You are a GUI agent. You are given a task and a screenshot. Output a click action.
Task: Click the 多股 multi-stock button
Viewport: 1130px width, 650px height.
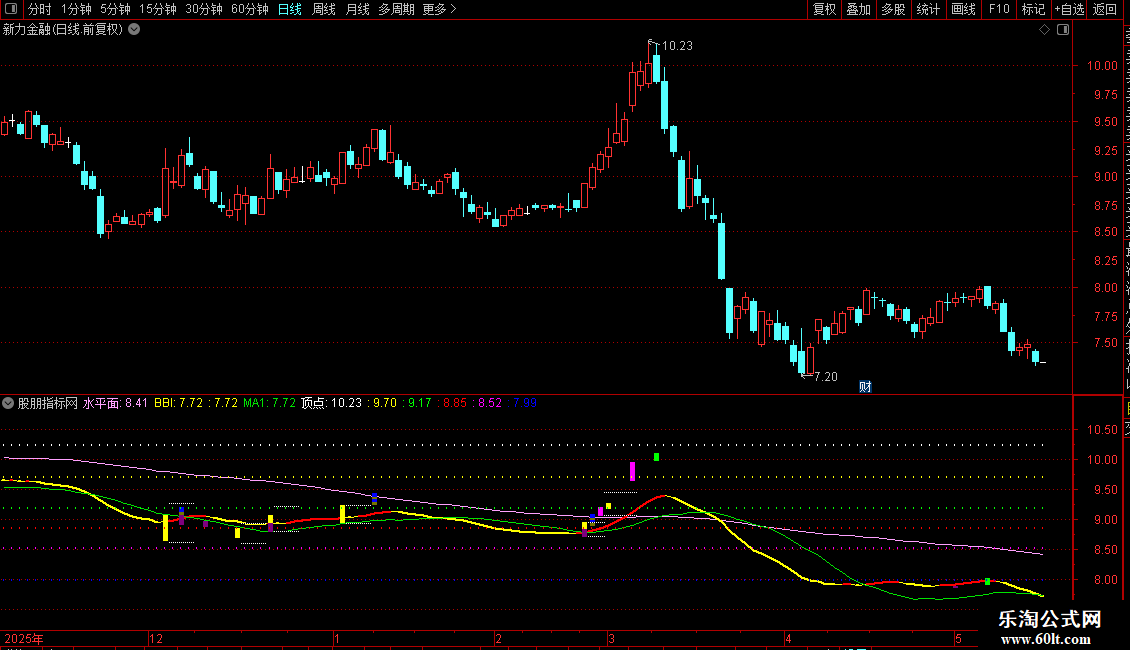[x=893, y=9]
